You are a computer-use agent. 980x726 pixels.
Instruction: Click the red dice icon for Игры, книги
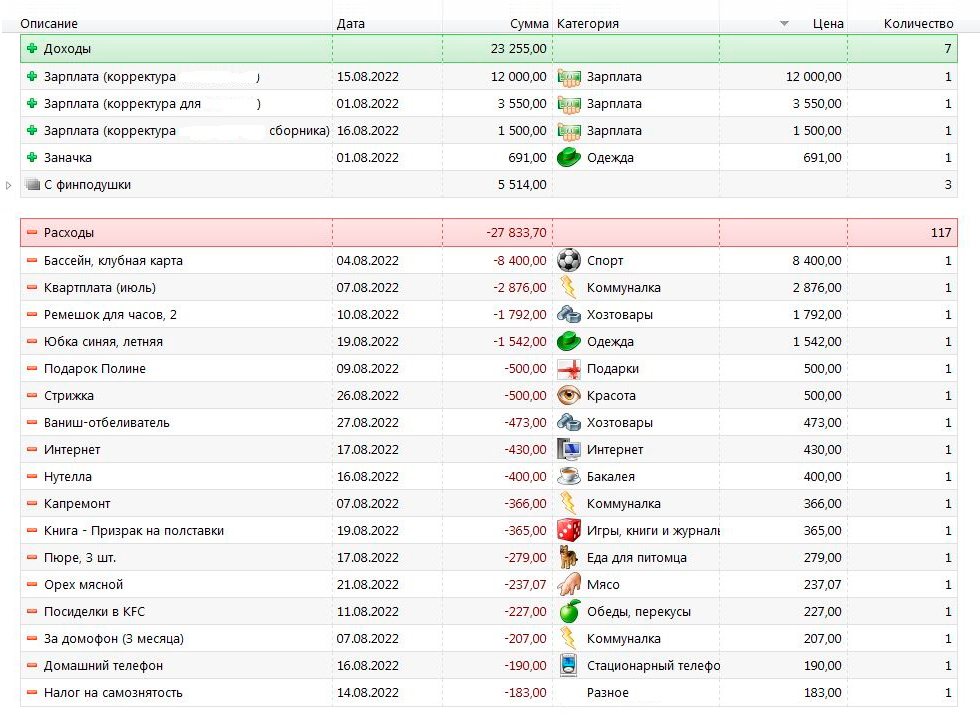569,530
